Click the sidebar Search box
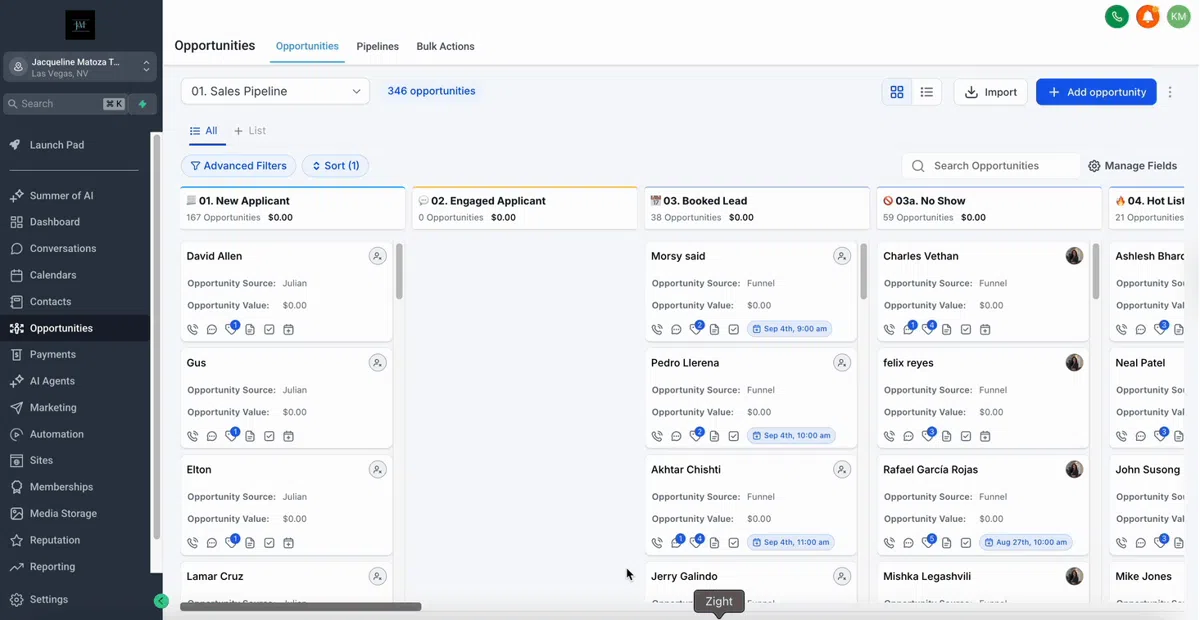 [65, 104]
